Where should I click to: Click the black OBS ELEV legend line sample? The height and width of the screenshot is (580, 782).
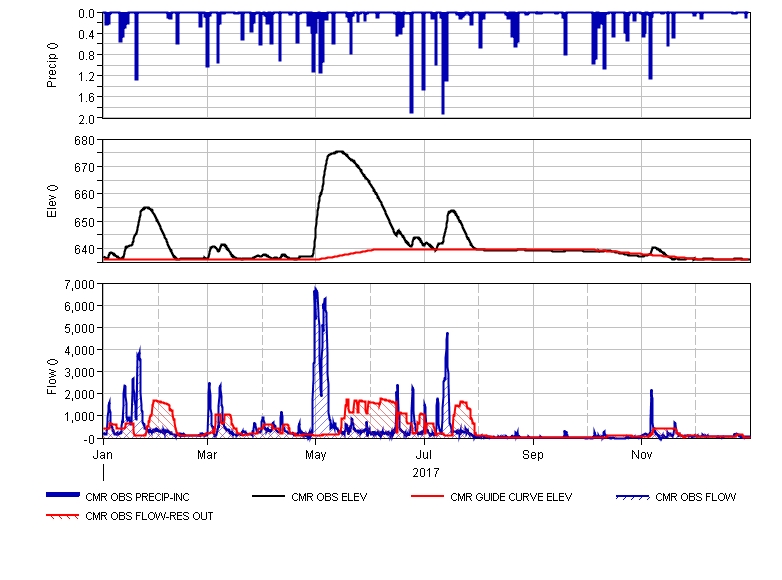click(x=268, y=496)
